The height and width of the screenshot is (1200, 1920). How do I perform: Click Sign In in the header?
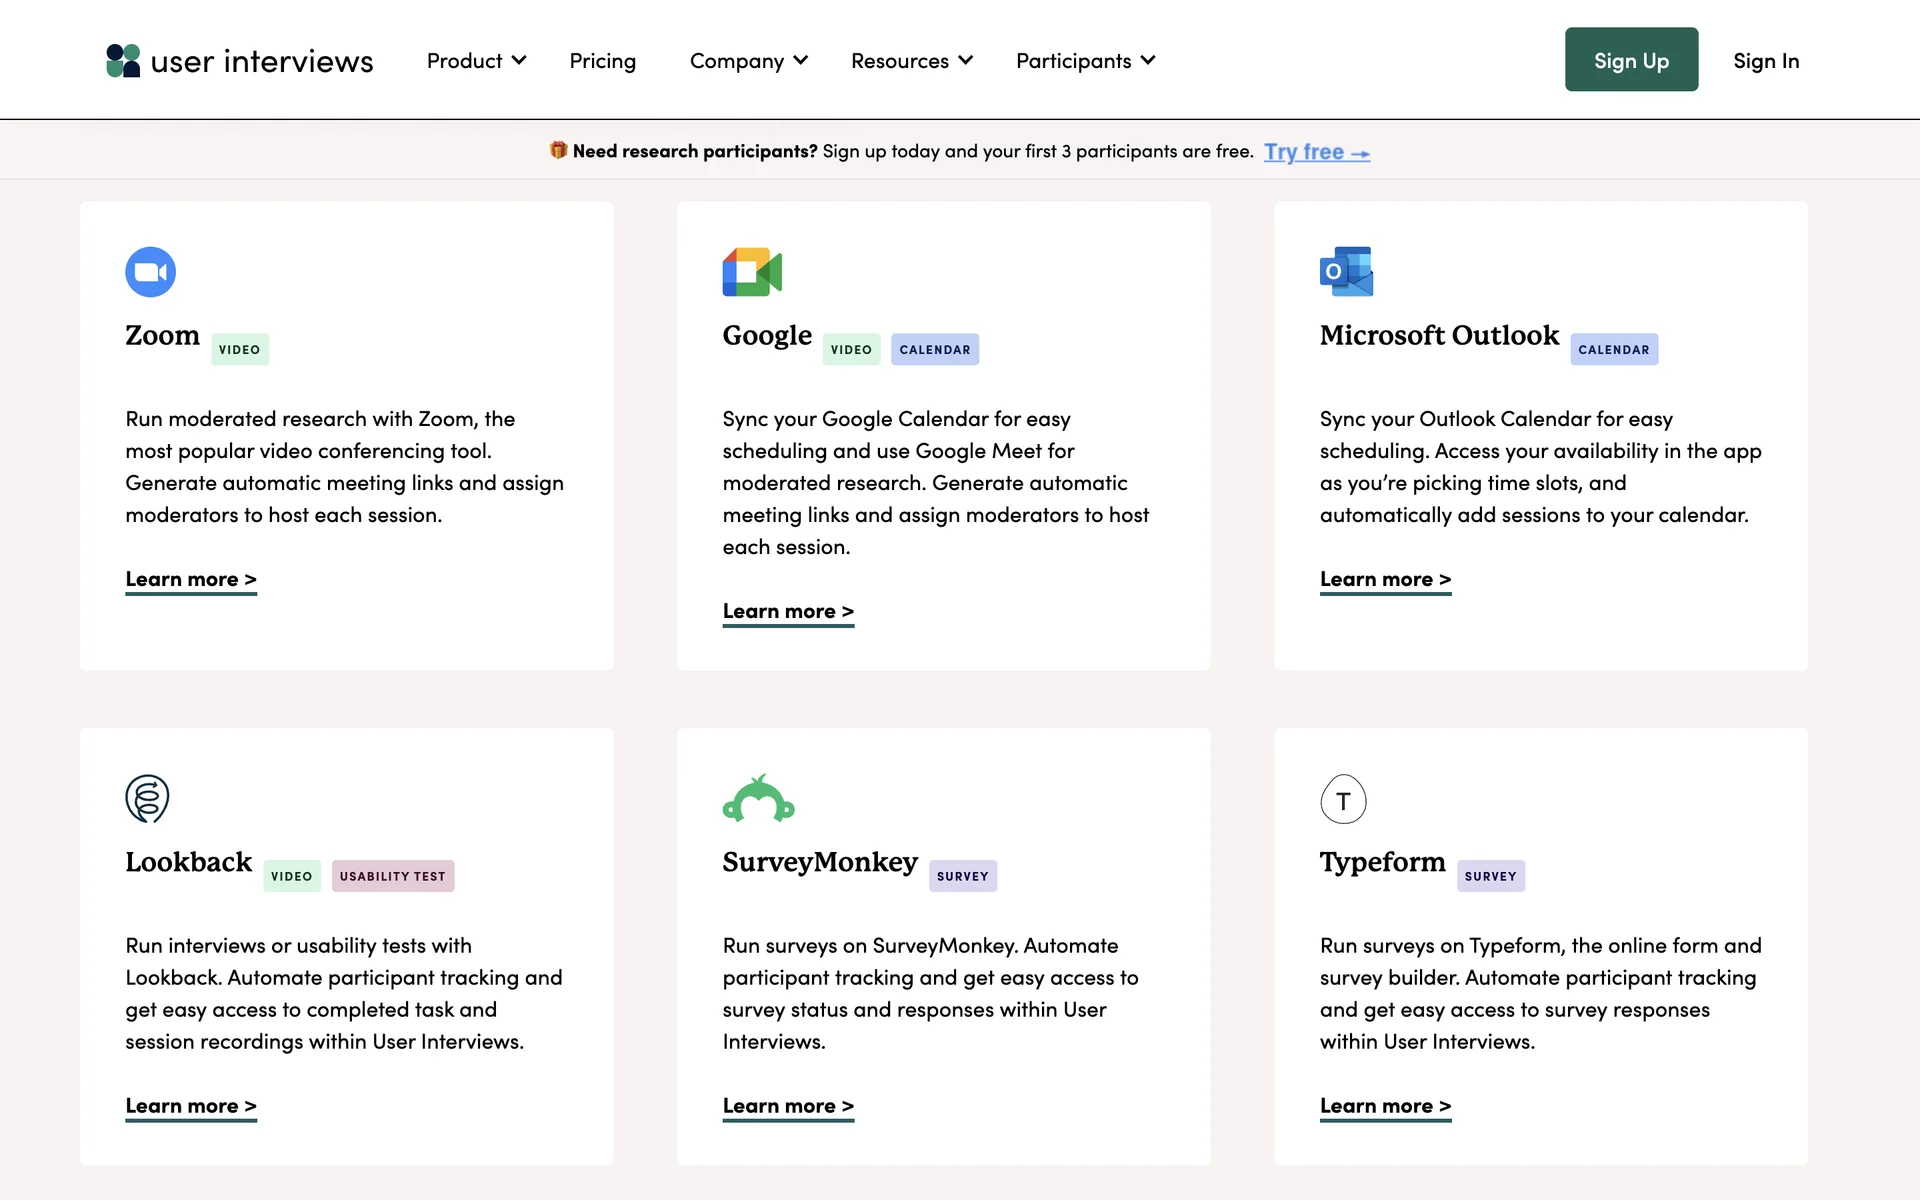pyautogui.click(x=1766, y=61)
